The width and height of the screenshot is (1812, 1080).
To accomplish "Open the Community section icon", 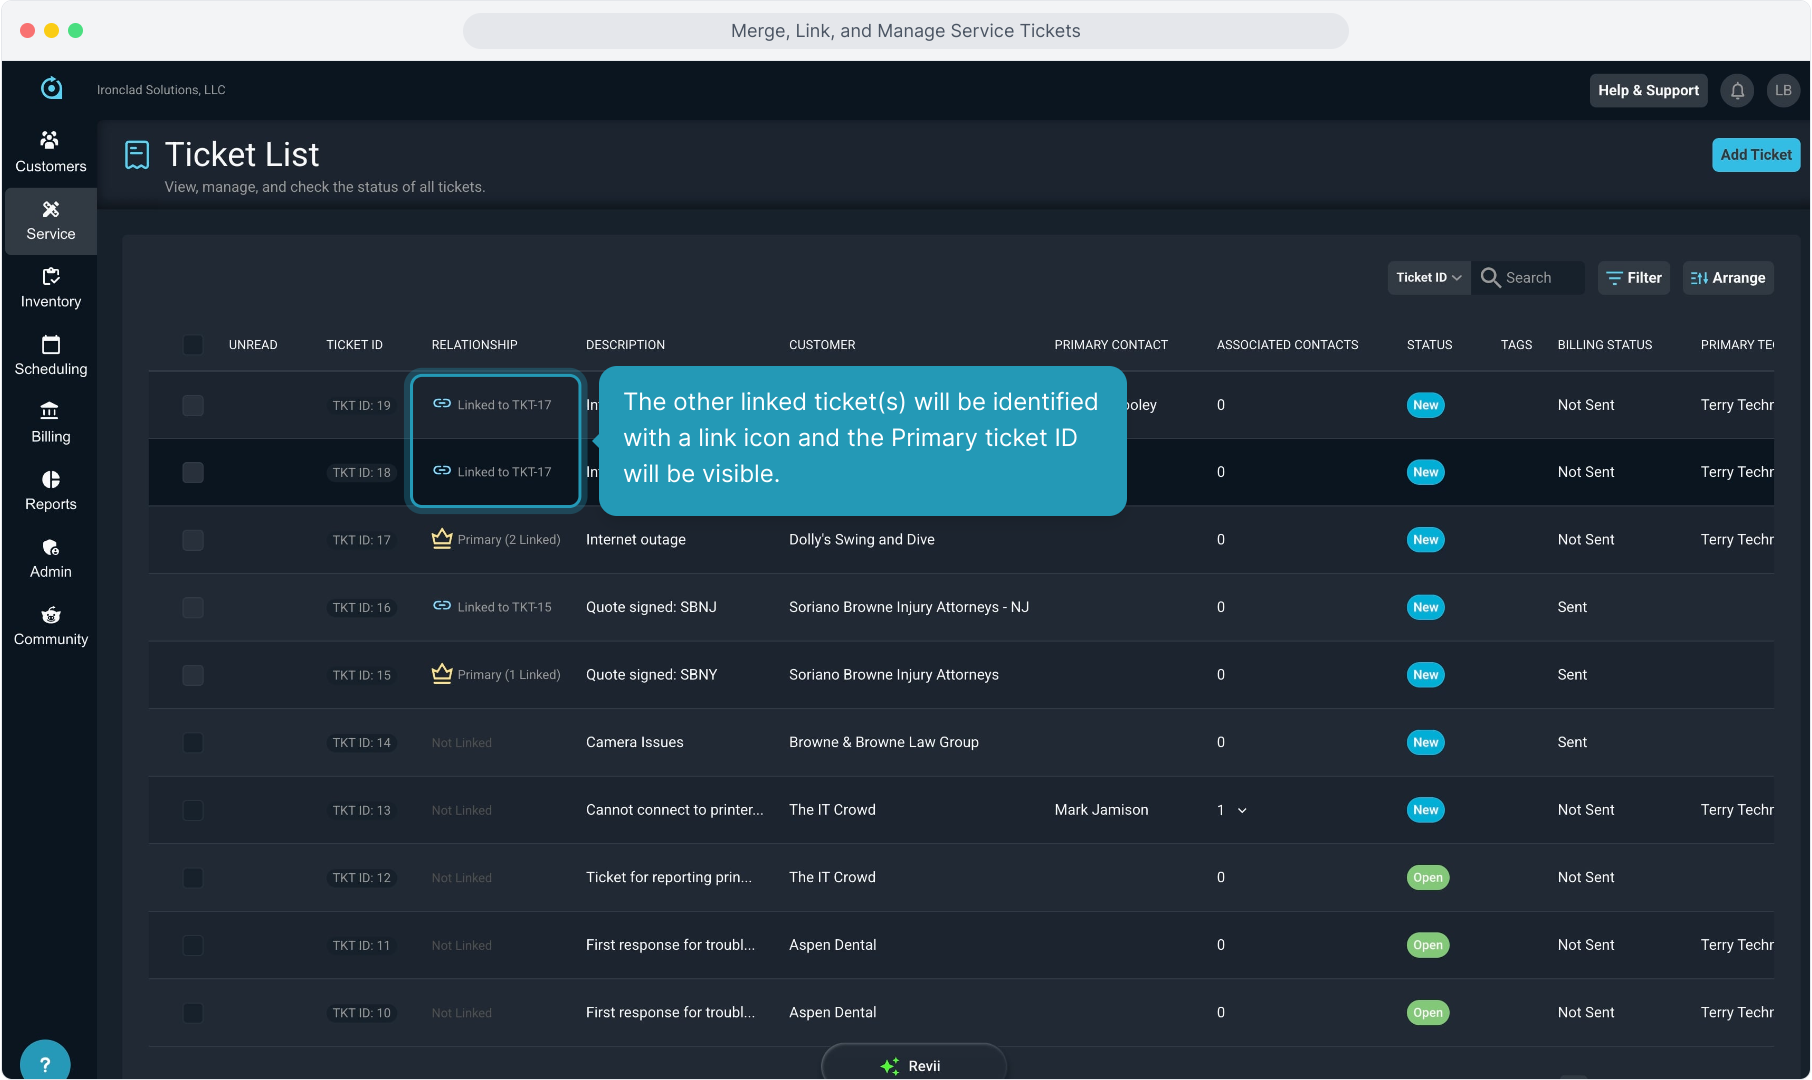I will (50, 616).
